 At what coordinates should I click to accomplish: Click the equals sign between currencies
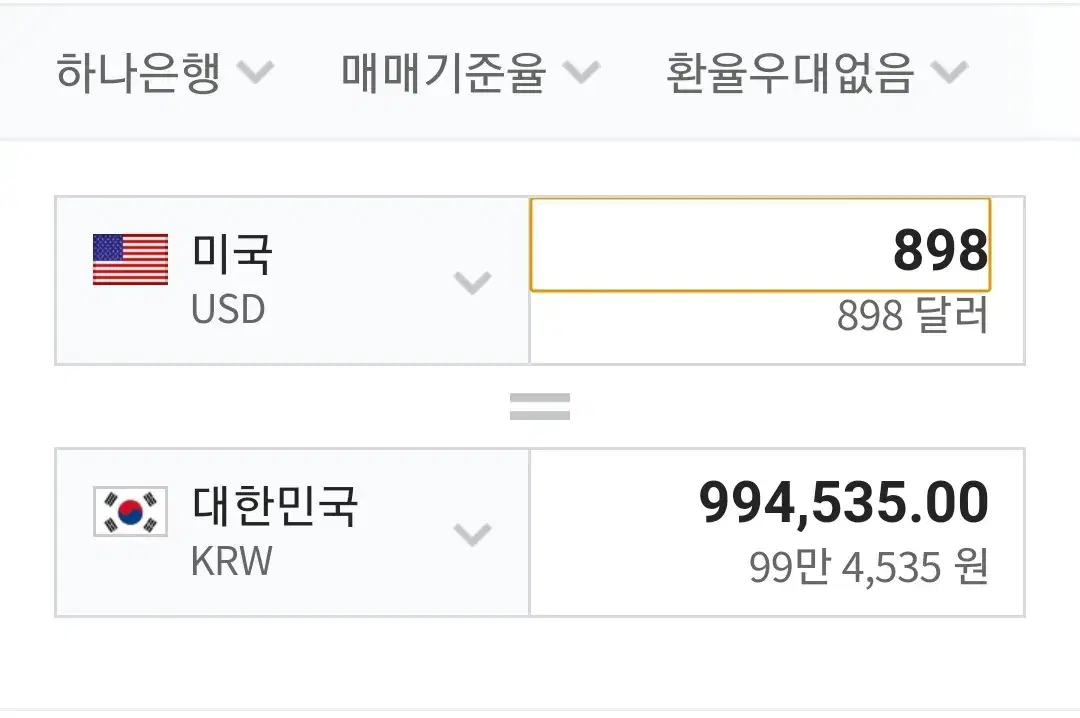coord(540,406)
